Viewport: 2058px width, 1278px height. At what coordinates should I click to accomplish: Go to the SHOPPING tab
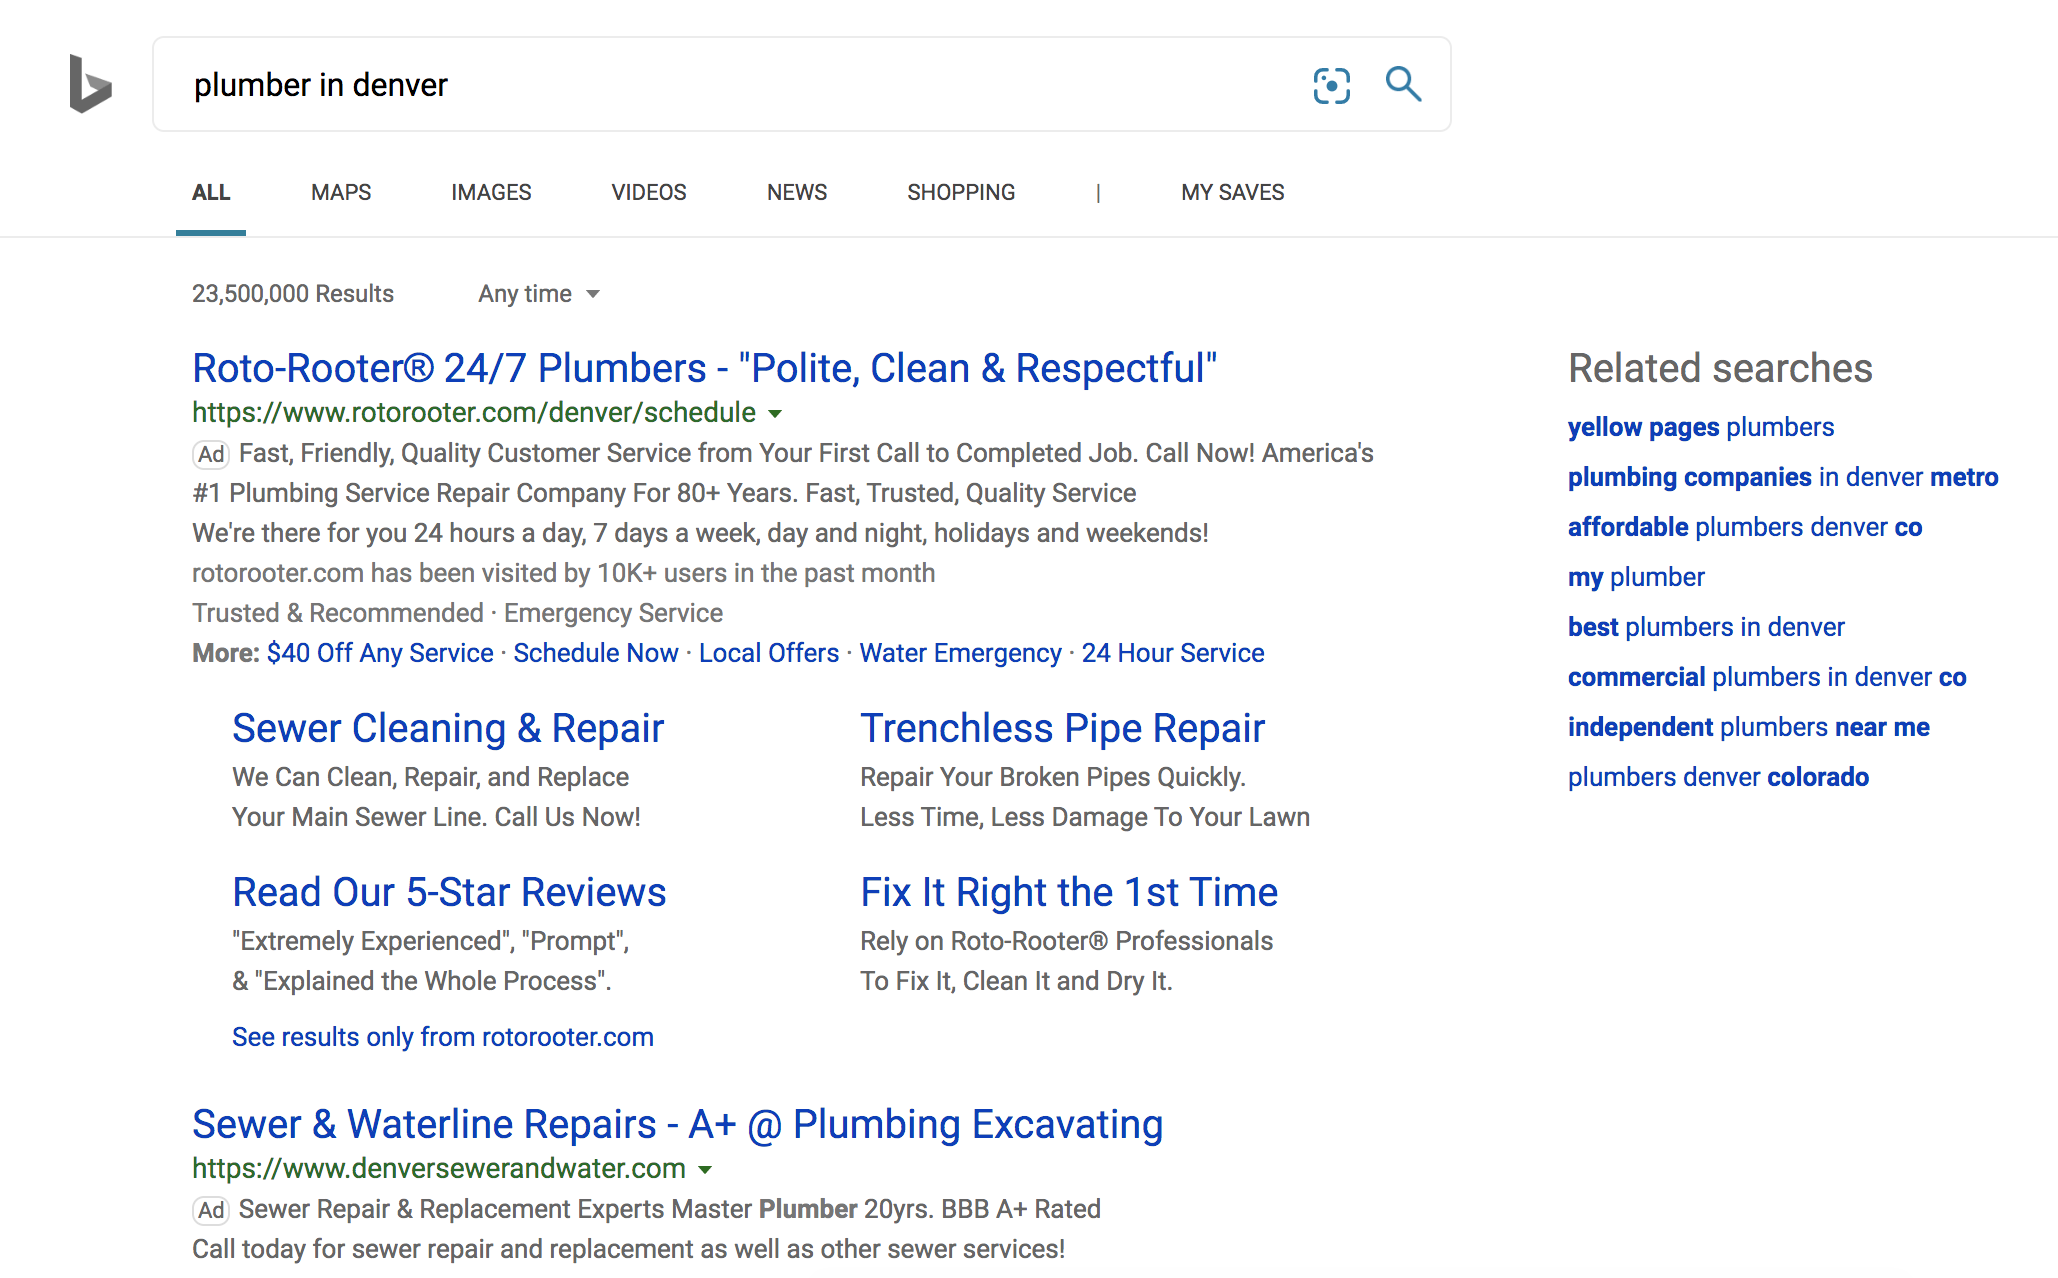coord(961,192)
